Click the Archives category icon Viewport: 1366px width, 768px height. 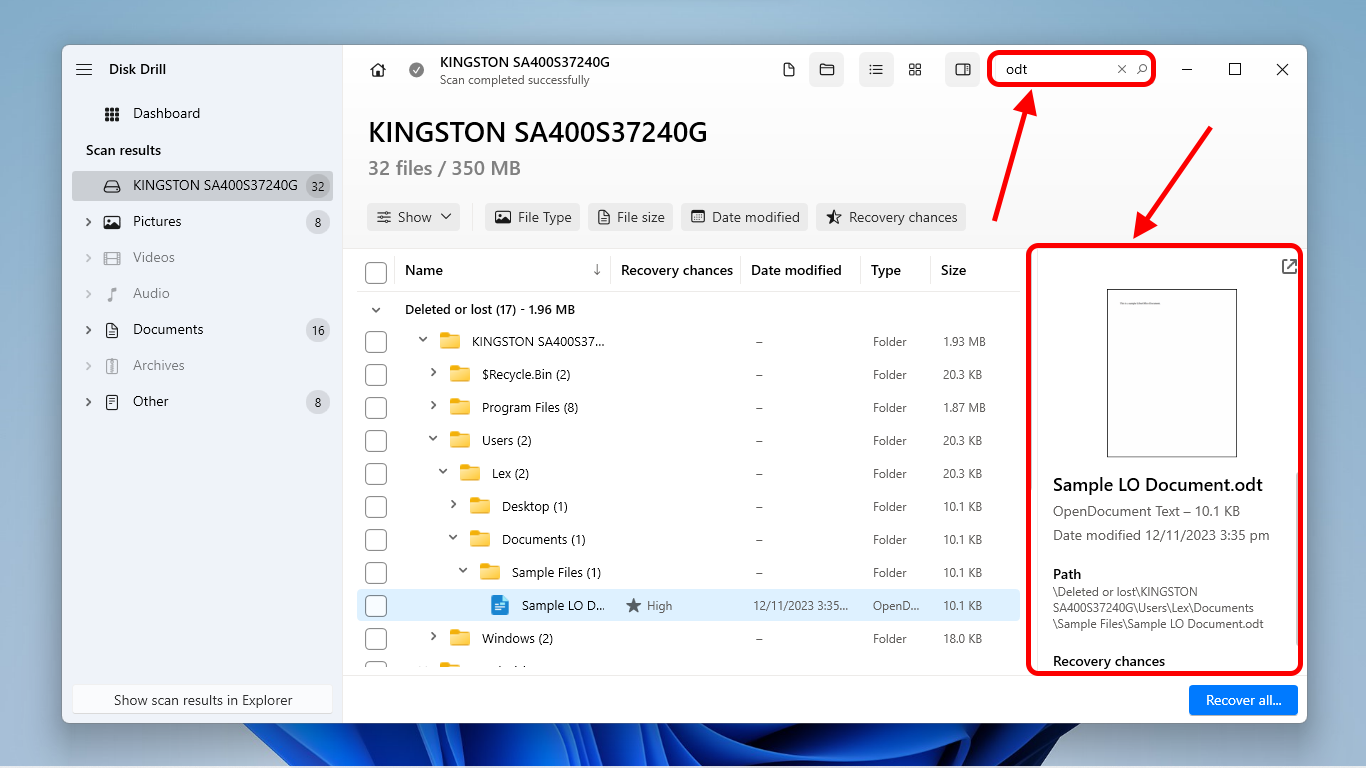click(112, 366)
